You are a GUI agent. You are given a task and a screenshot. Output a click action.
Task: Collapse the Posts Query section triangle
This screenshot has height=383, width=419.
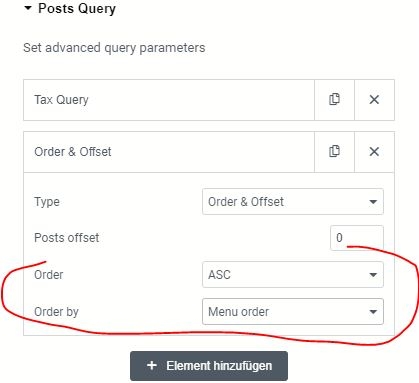coord(28,8)
